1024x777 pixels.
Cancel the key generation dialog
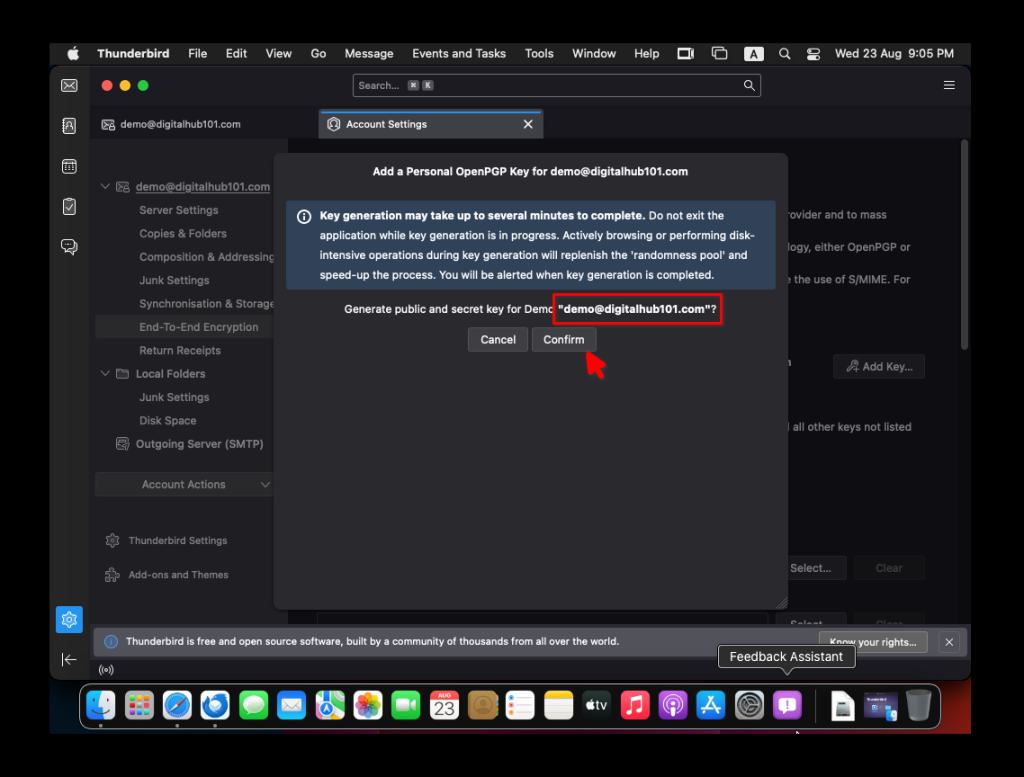(x=498, y=340)
